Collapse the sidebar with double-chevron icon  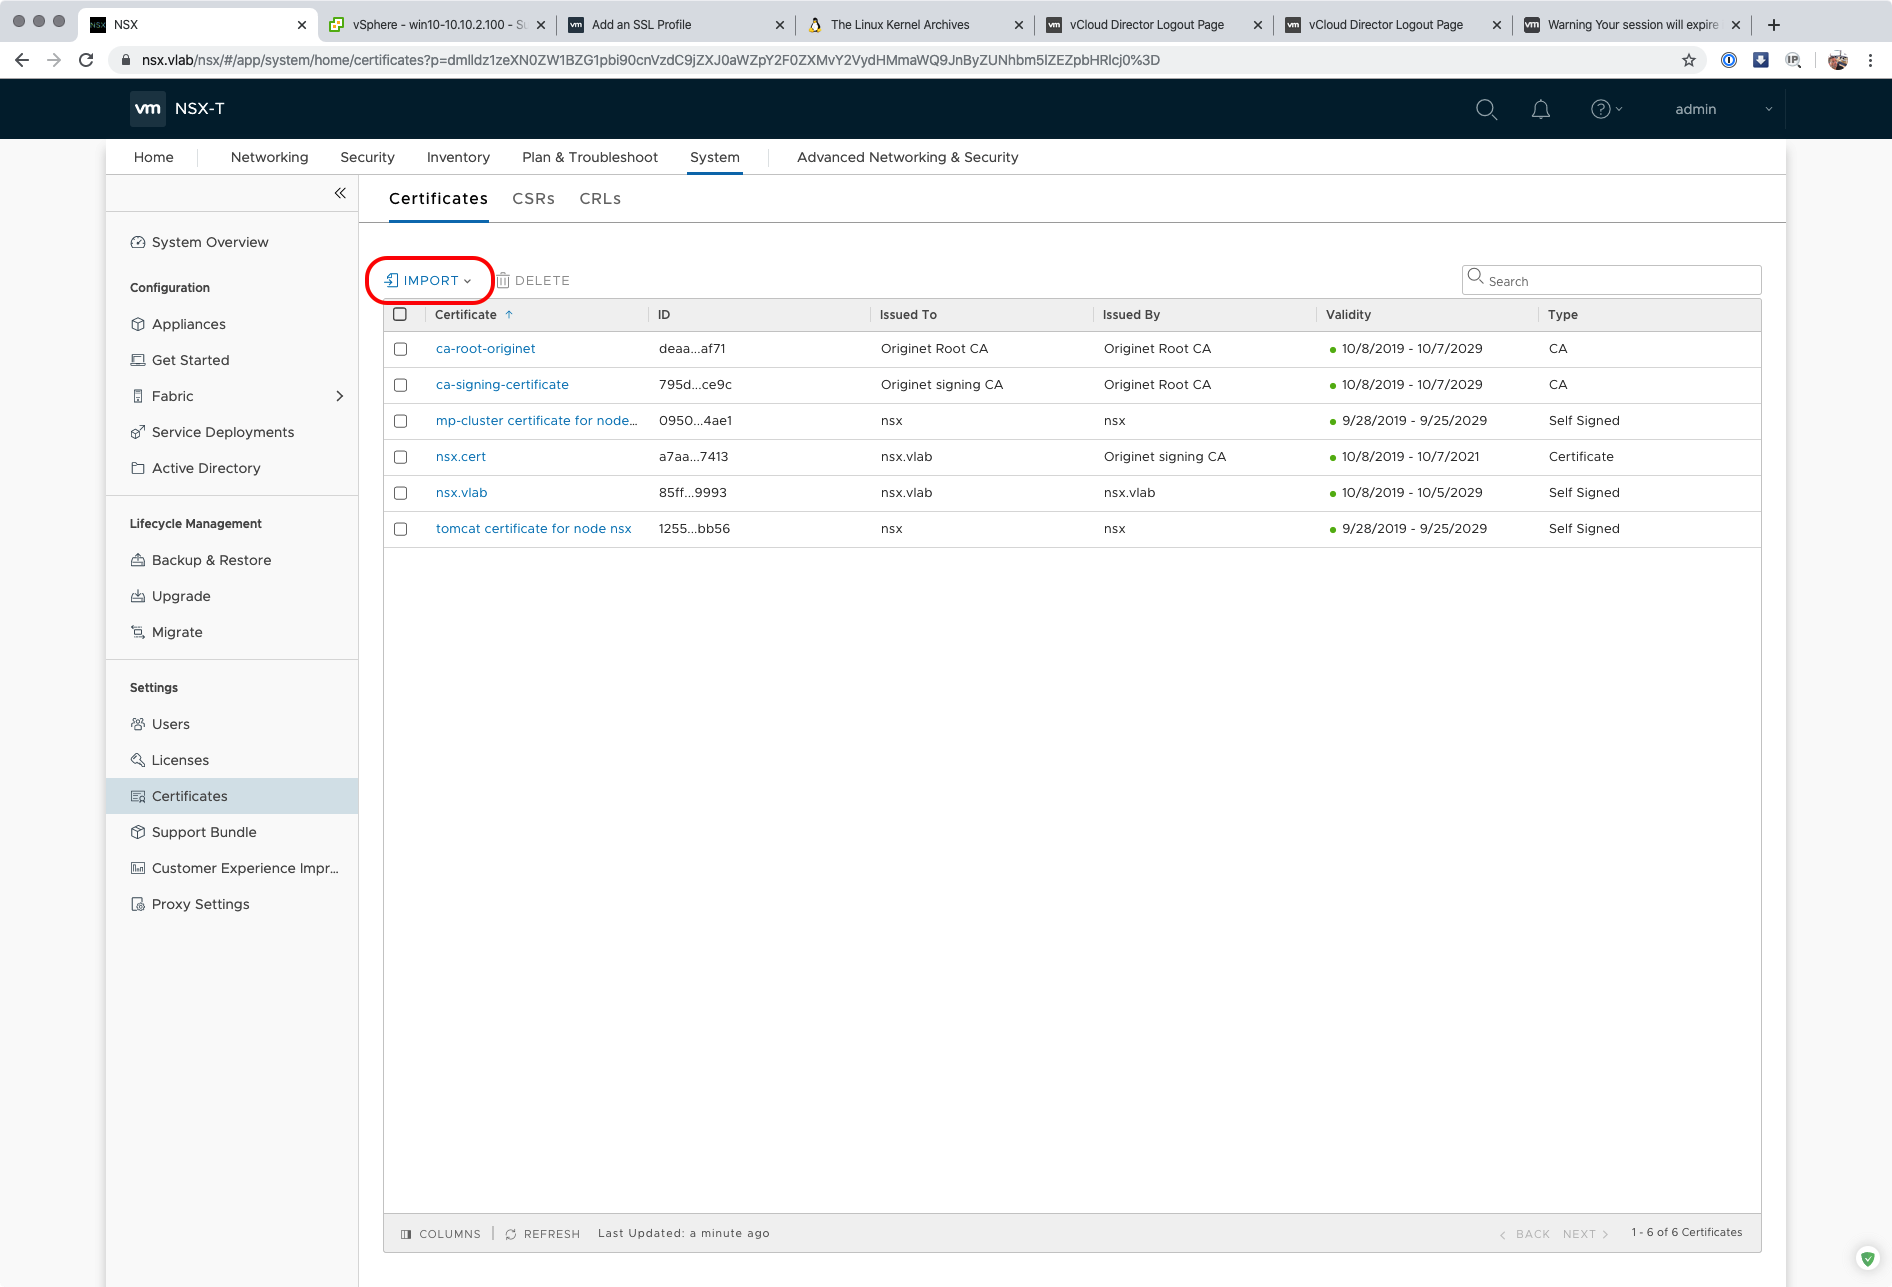click(x=340, y=193)
